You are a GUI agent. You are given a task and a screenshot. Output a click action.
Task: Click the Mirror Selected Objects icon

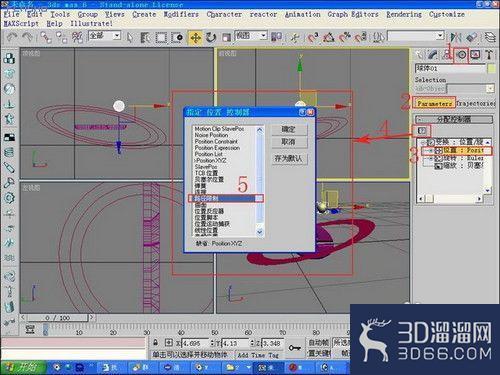coord(455,37)
